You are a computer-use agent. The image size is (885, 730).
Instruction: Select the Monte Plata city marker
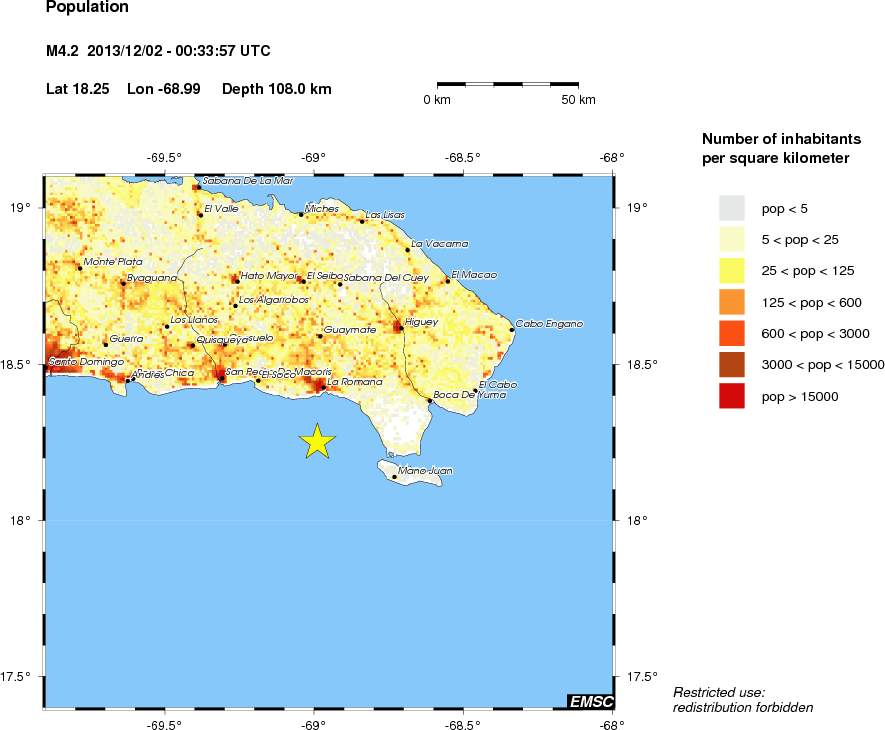80,268
